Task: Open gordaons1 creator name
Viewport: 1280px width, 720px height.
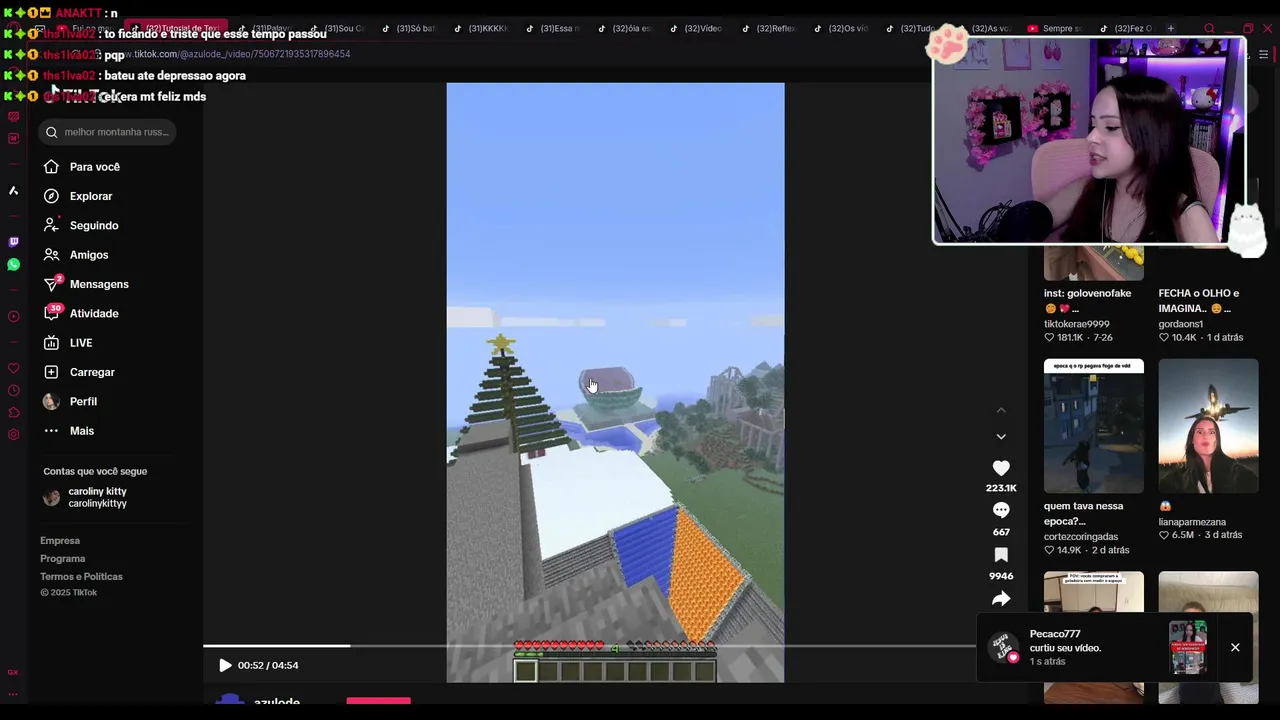Action: pyautogui.click(x=1181, y=324)
